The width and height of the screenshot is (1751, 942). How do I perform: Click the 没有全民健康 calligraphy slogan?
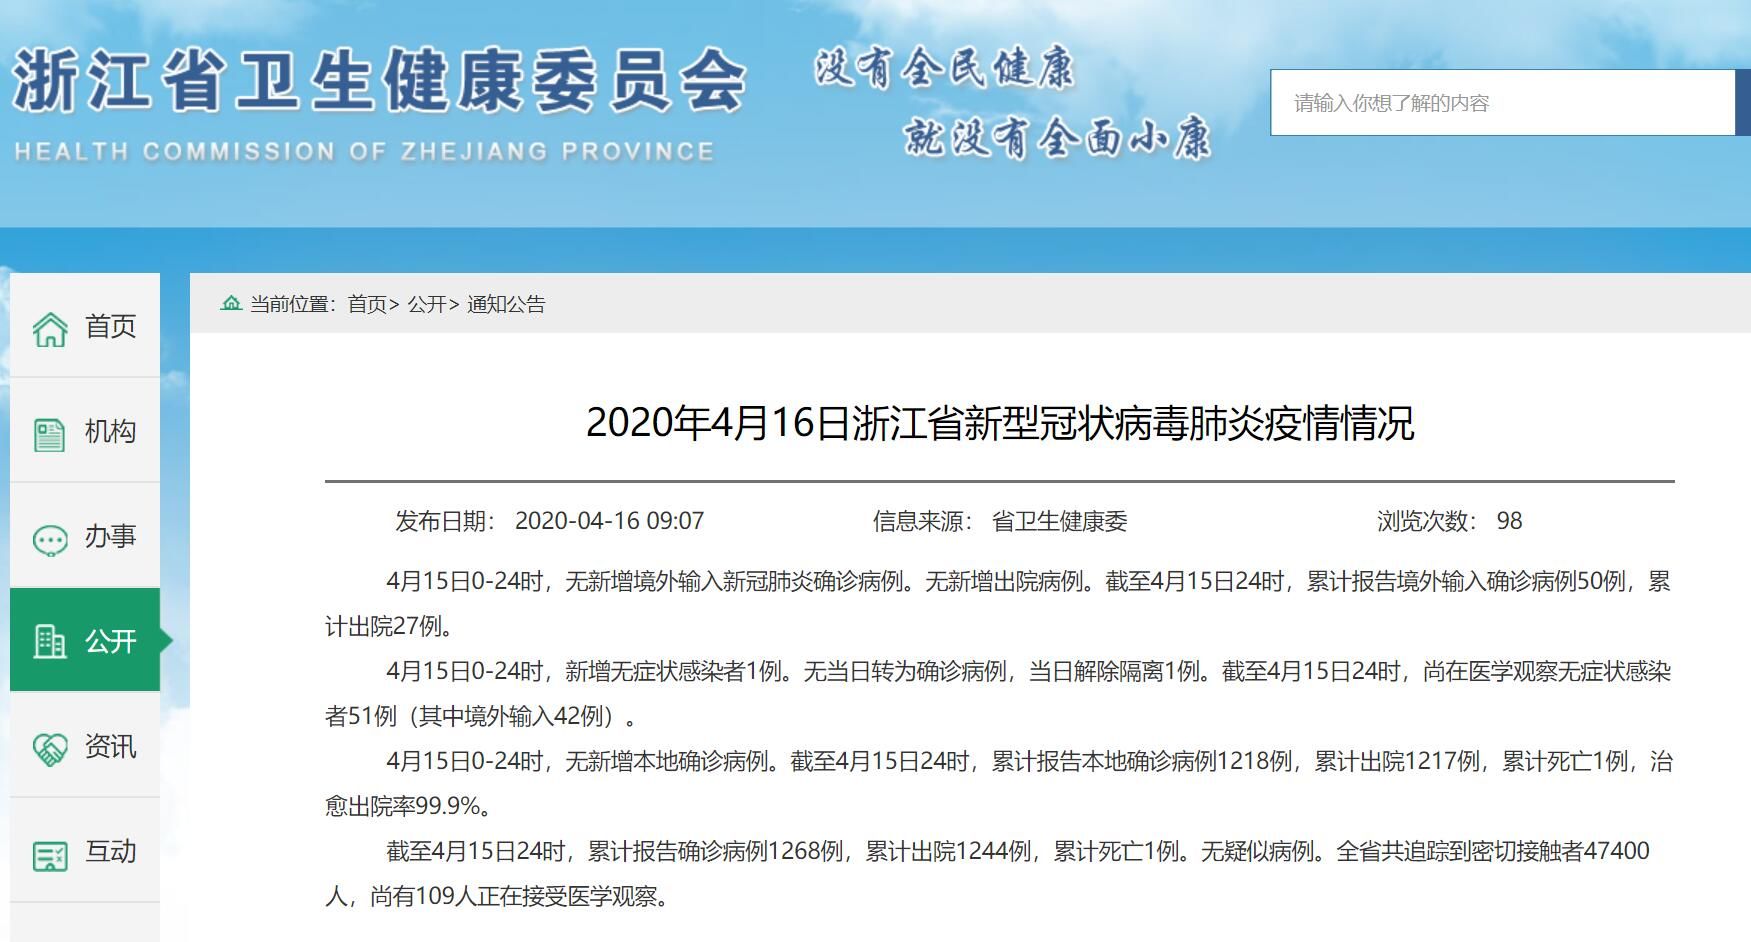(x=944, y=69)
